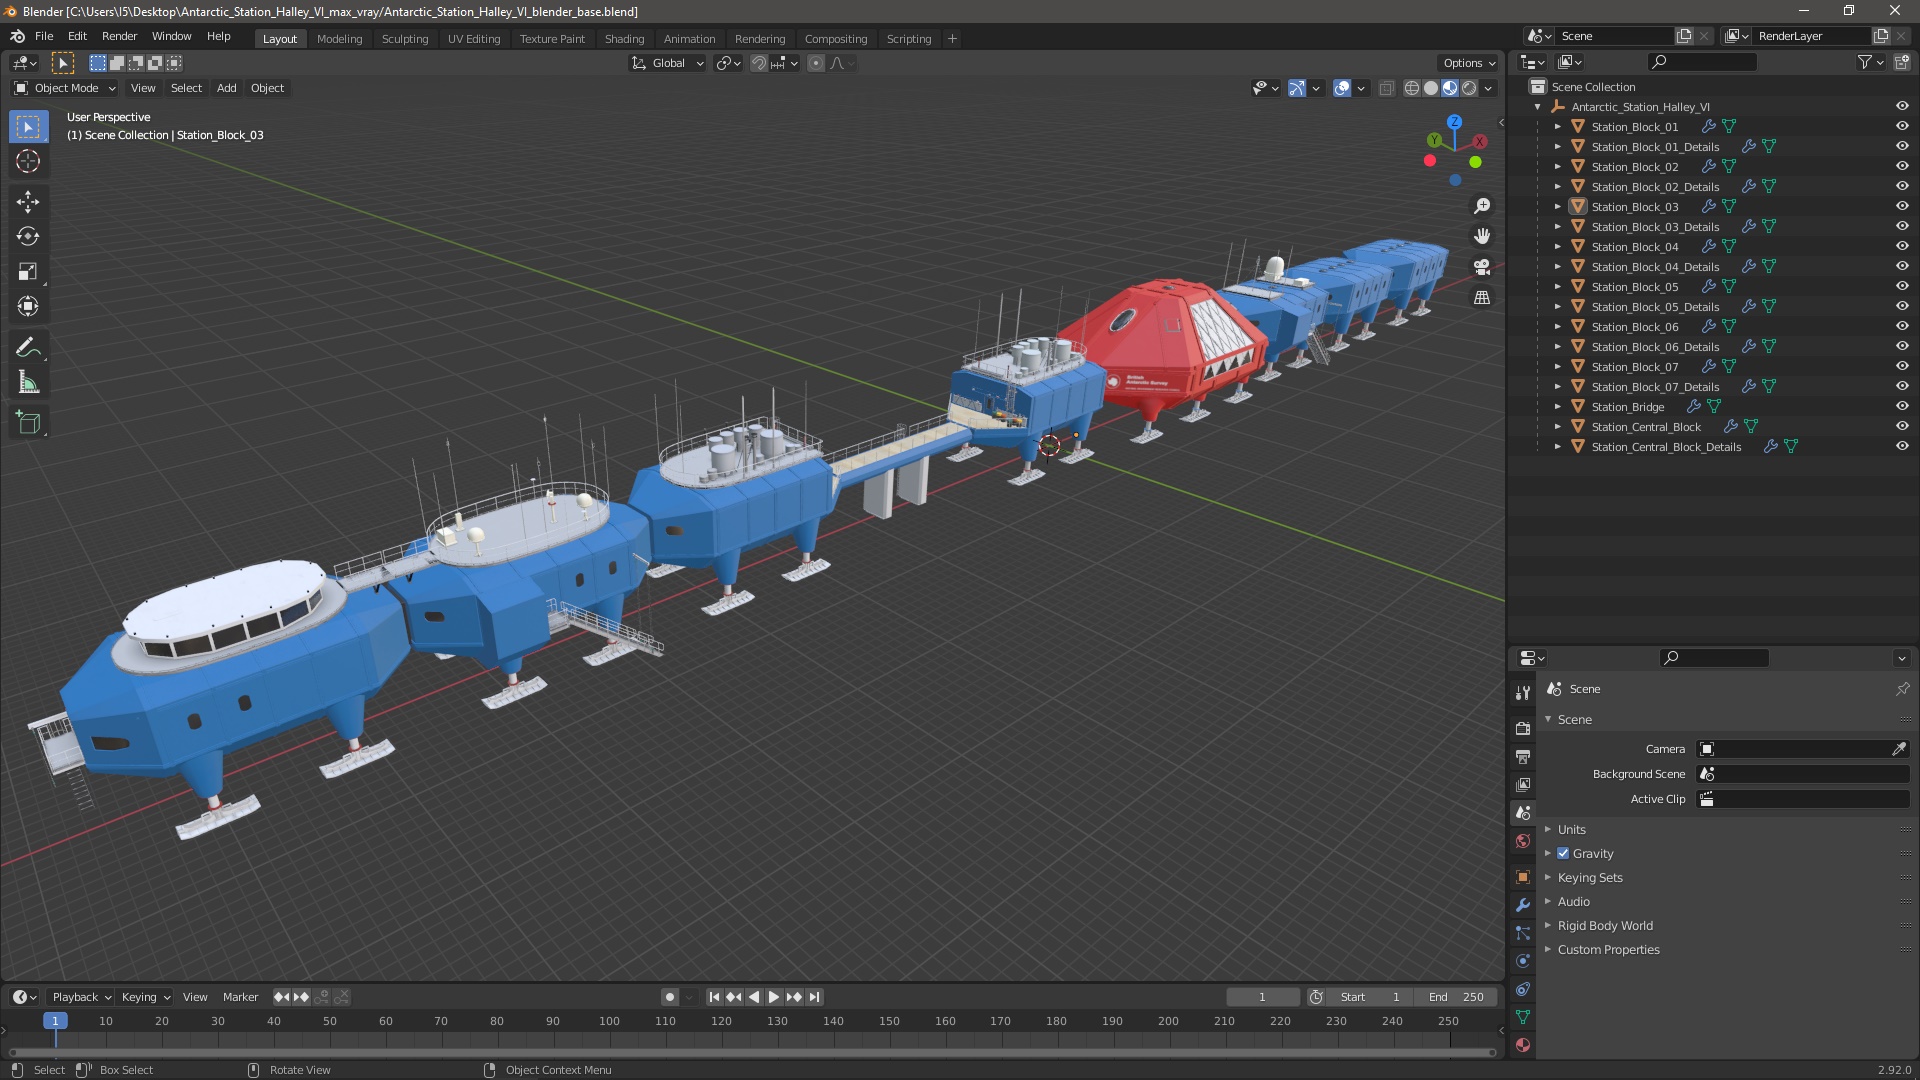
Task: Open the Material properties tab
Action: pyautogui.click(x=1523, y=1045)
